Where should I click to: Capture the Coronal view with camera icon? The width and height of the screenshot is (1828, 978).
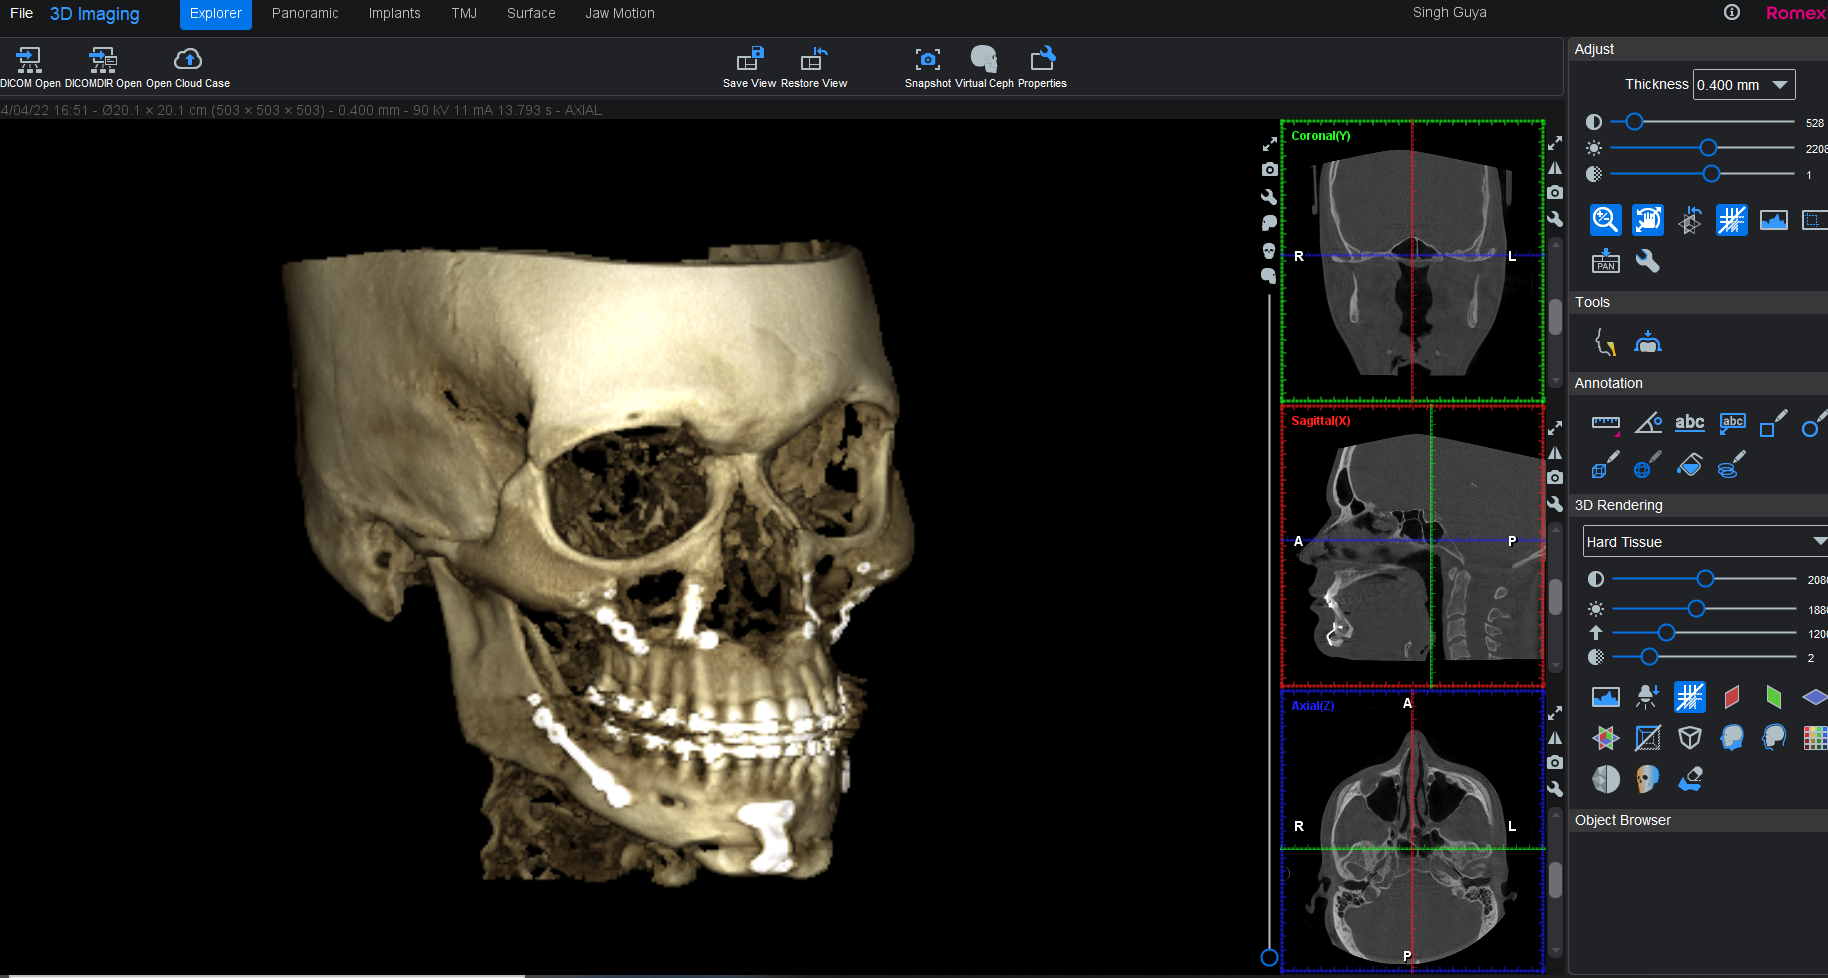(x=1555, y=193)
